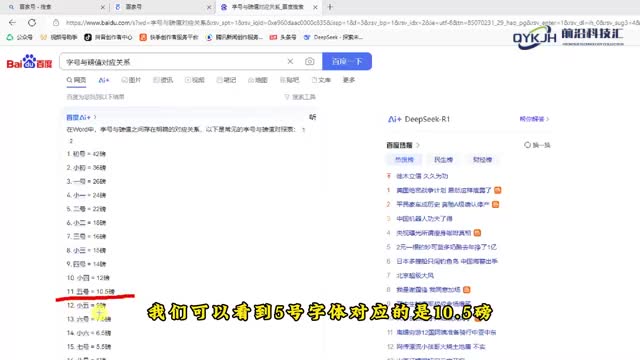Open the link at right of DeepSeek-R1
The width and height of the screenshot is (640, 360).
coord(534,119)
